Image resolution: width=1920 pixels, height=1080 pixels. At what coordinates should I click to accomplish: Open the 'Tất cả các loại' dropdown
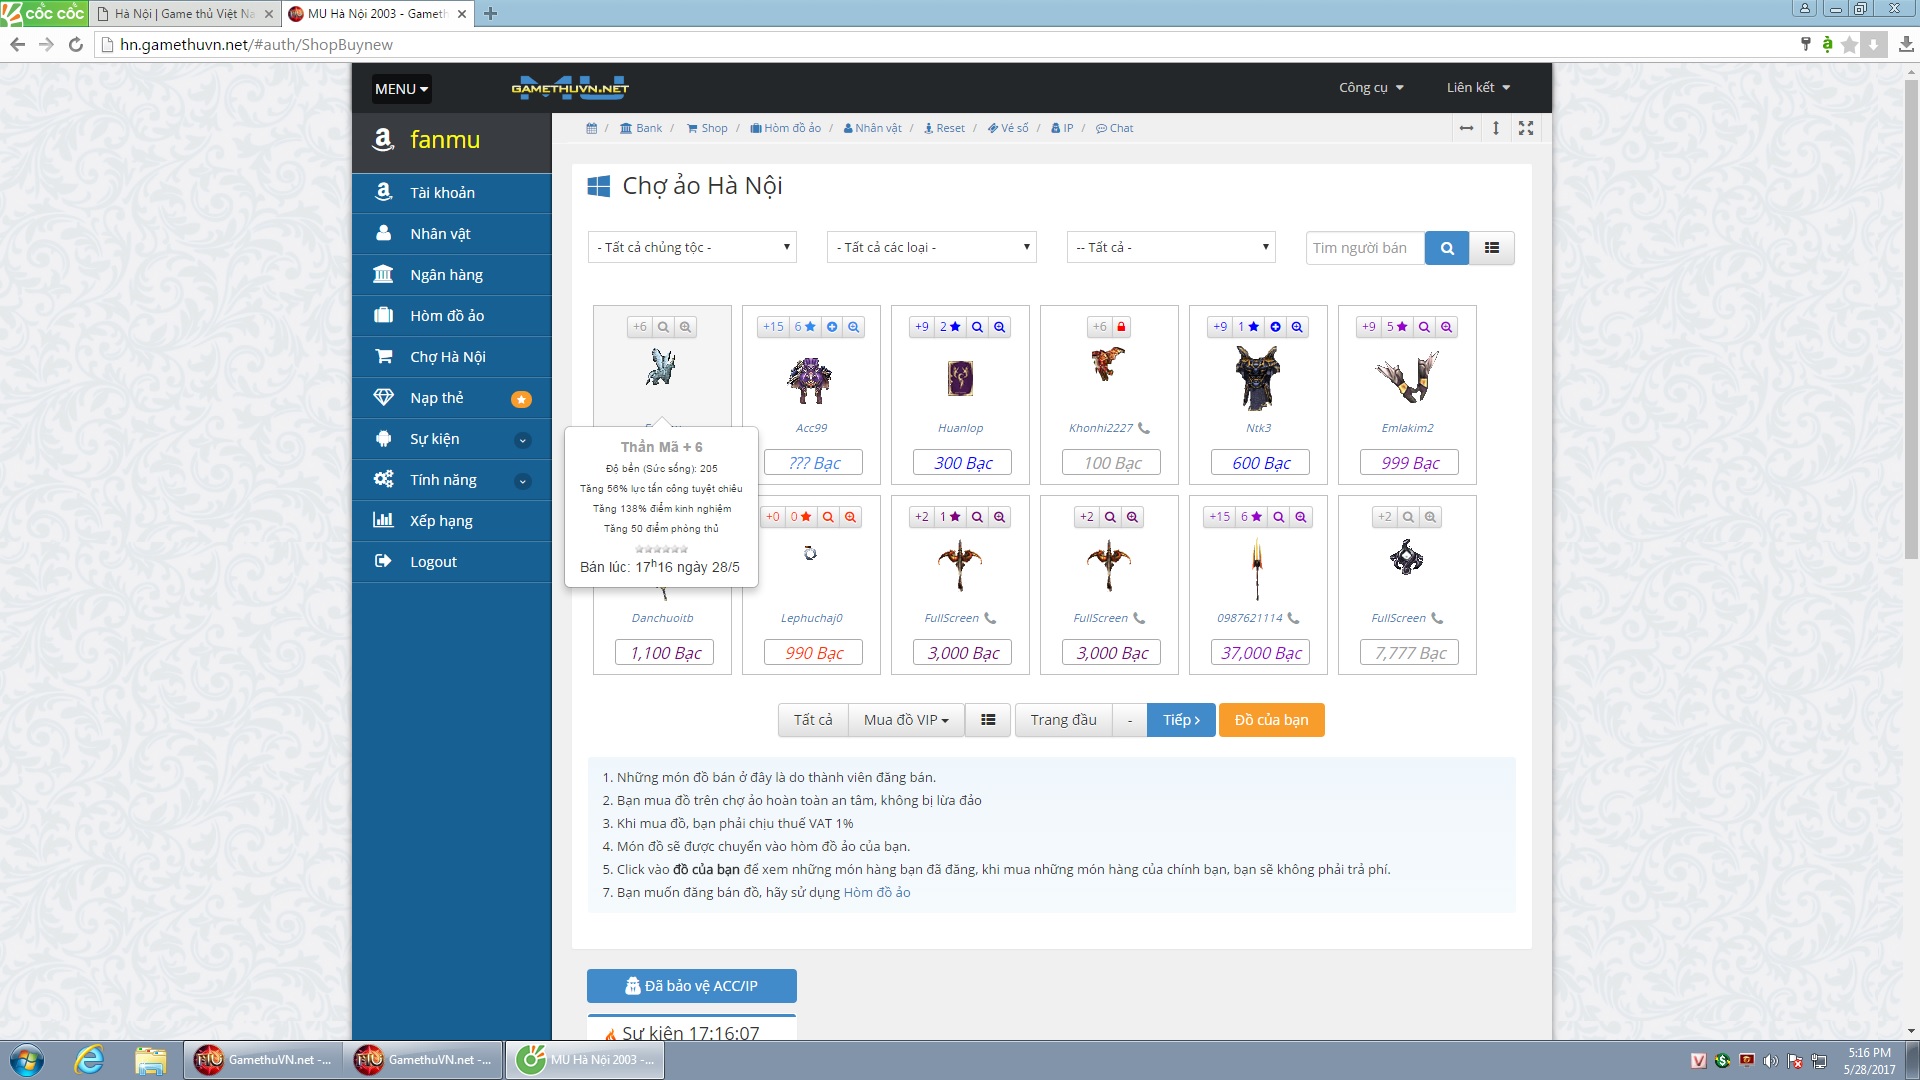pos(931,247)
